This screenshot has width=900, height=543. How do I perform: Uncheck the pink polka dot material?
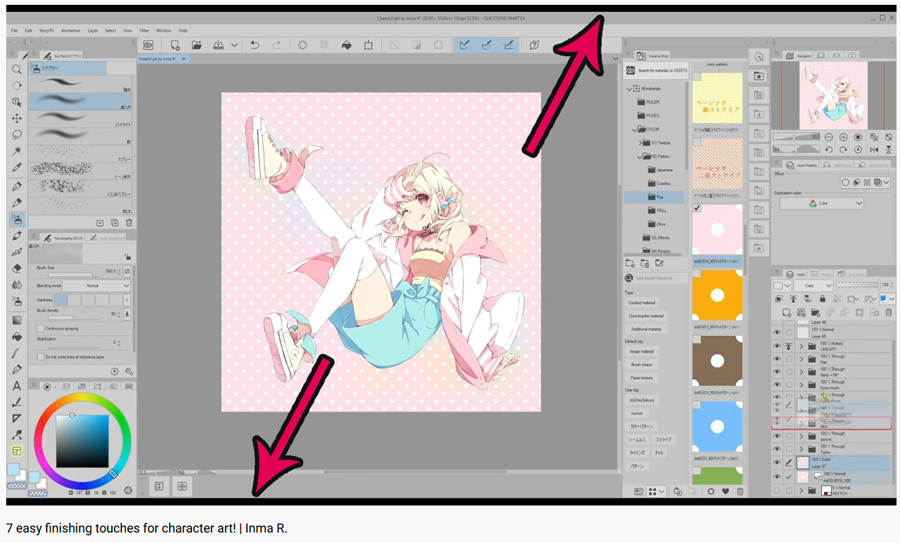(x=697, y=208)
